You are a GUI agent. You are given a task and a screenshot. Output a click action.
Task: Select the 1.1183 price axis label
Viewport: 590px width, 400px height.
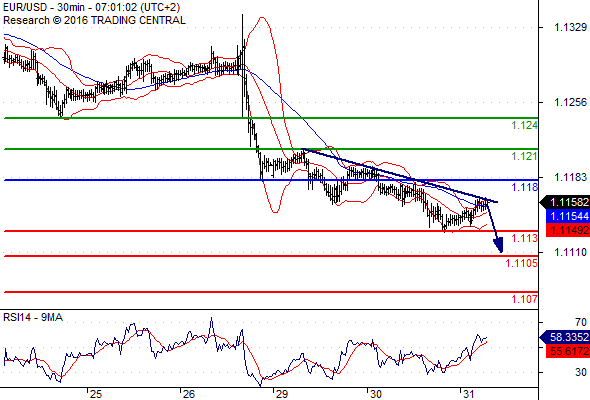pos(570,177)
